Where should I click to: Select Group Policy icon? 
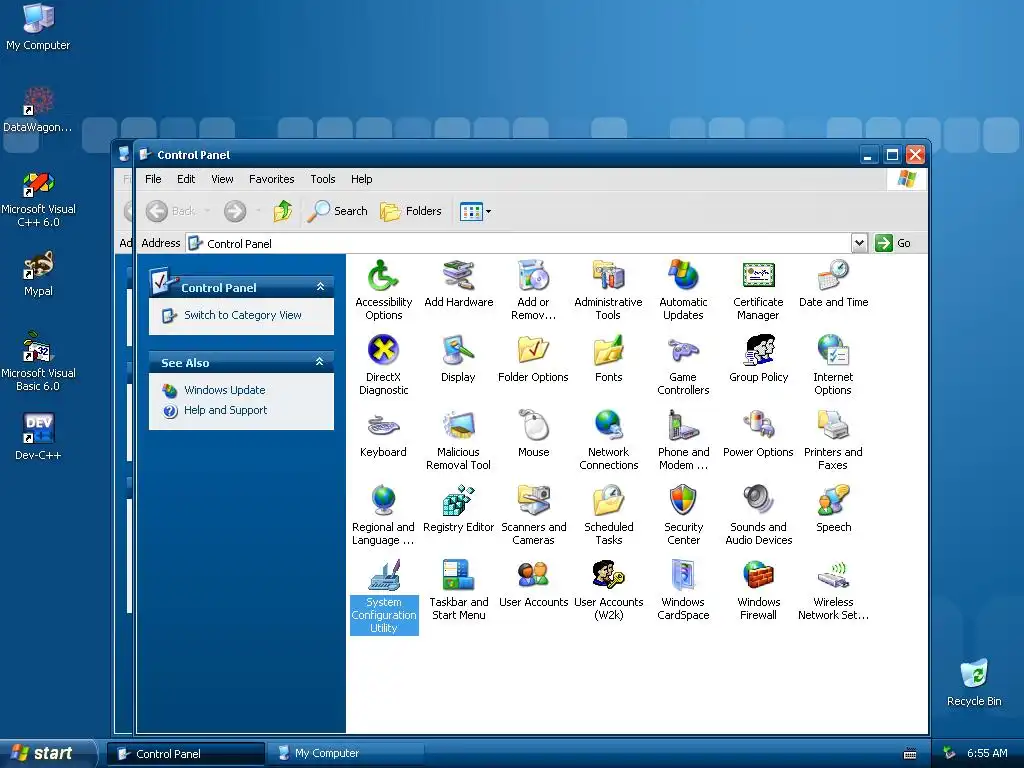point(758,359)
